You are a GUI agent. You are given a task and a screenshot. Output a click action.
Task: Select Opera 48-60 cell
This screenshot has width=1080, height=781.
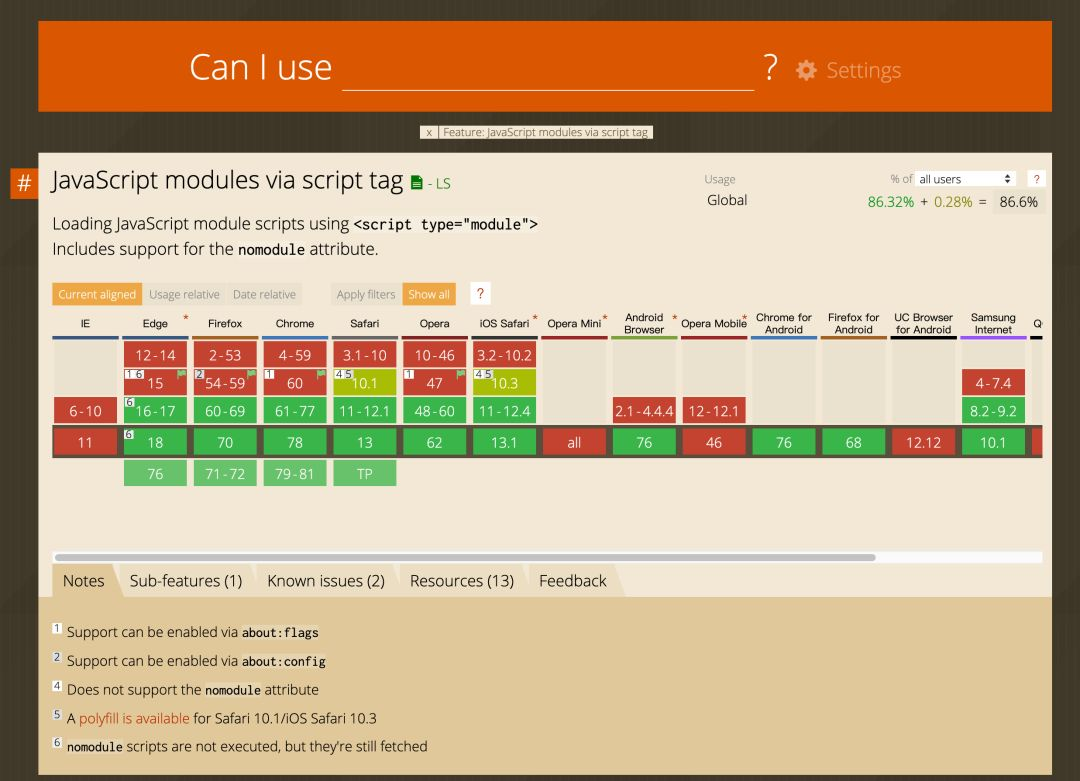tap(435, 411)
